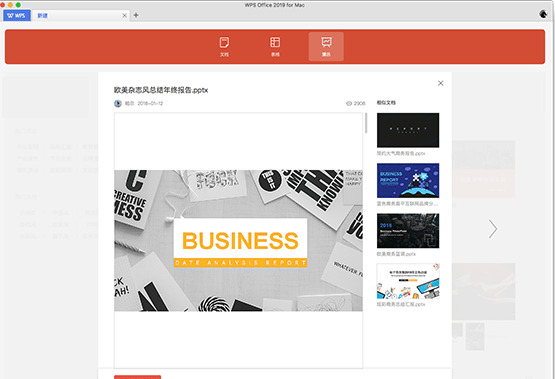Viewport: 555px width, 379px height.
Task: Click the views count number 2908
Action: point(359,103)
